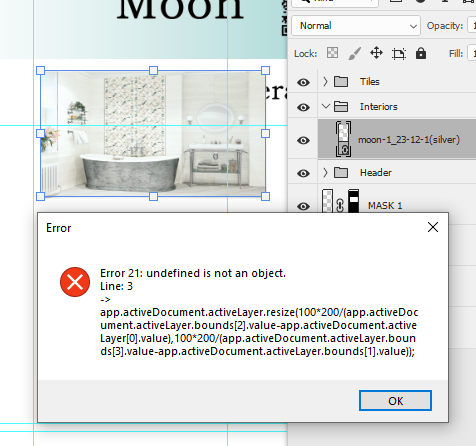
Task: Hide the Tiles group layer
Action: pos(303,82)
